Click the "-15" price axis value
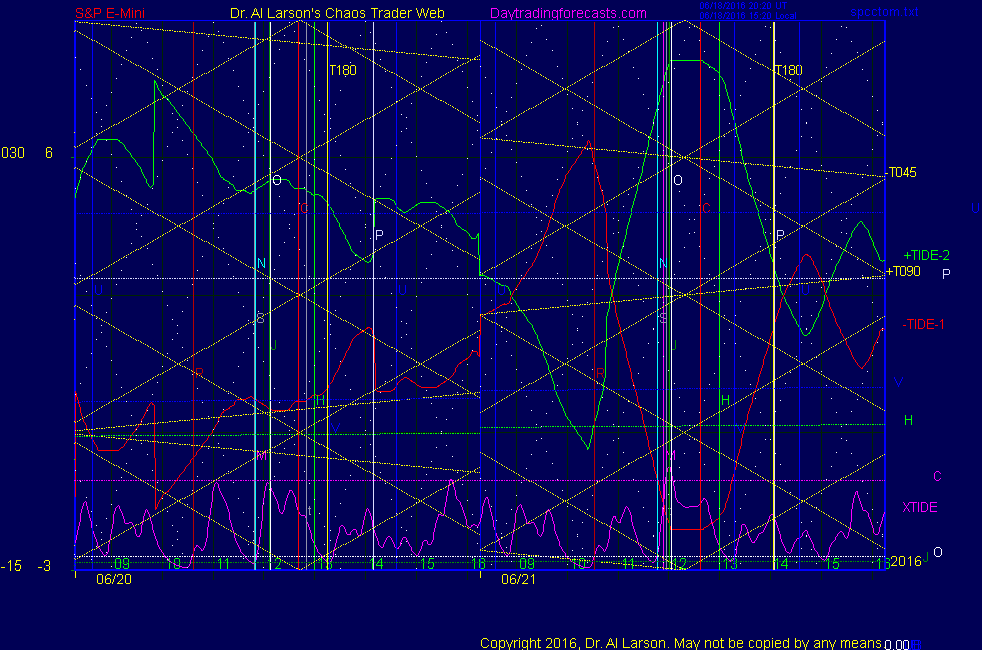The width and height of the screenshot is (982, 650). 11,566
